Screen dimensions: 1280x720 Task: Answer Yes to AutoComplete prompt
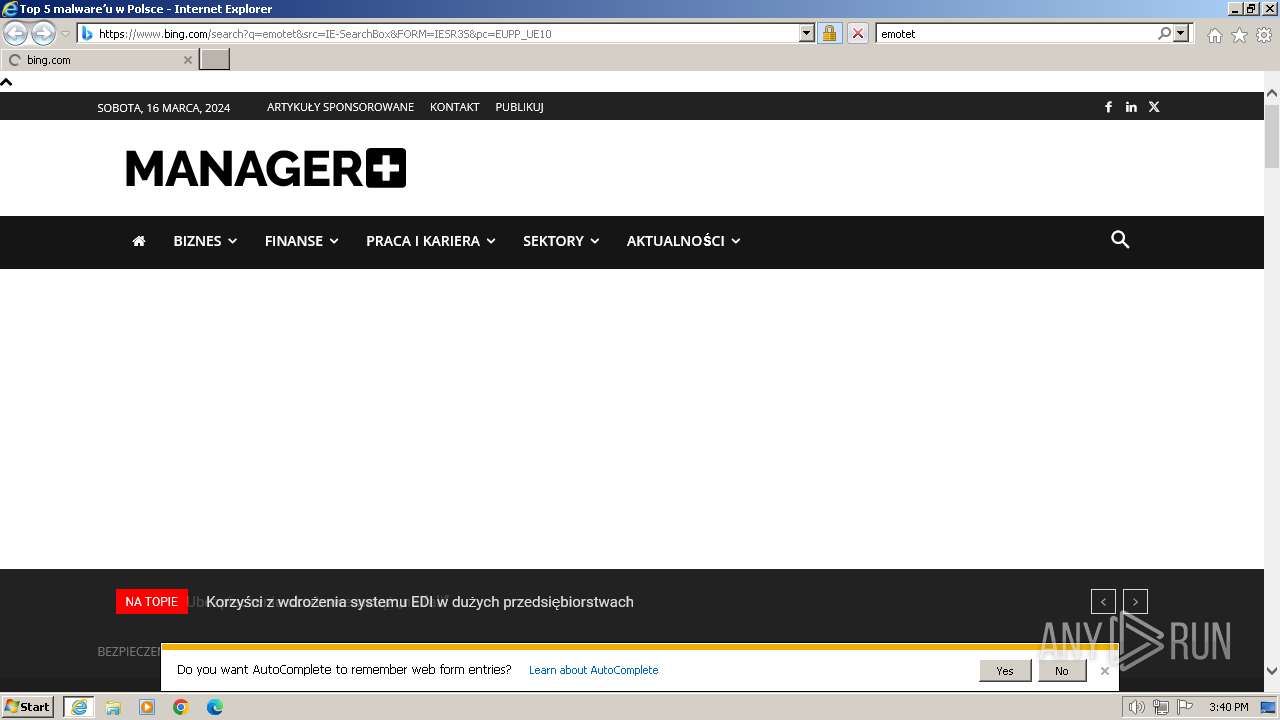coord(1005,671)
